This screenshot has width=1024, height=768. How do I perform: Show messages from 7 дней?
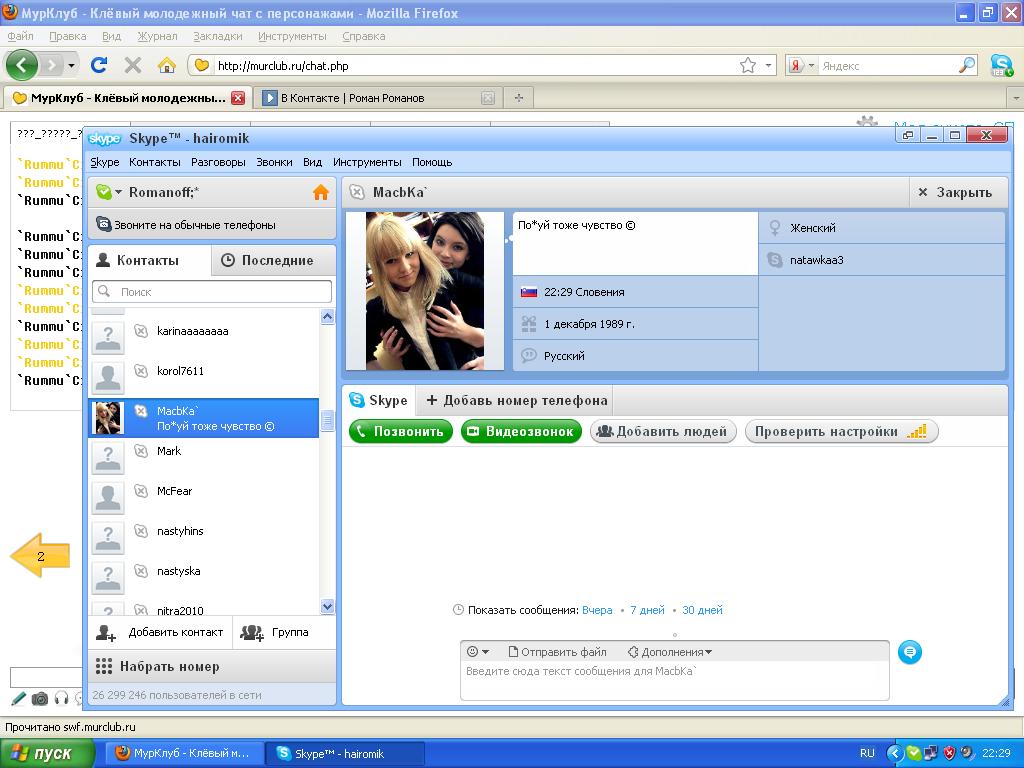pyautogui.click(x=647, y=610)
